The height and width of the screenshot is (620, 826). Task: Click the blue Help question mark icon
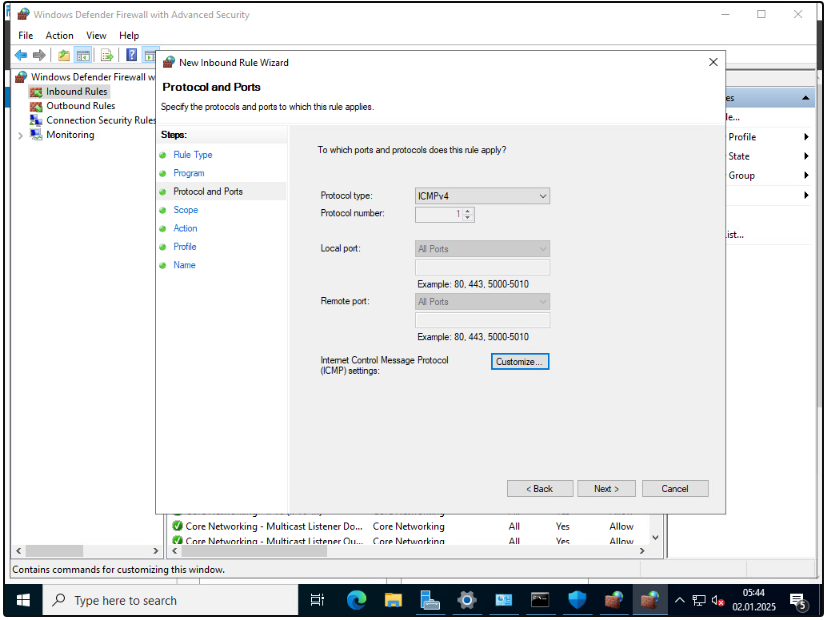click(x=132, y=55)
